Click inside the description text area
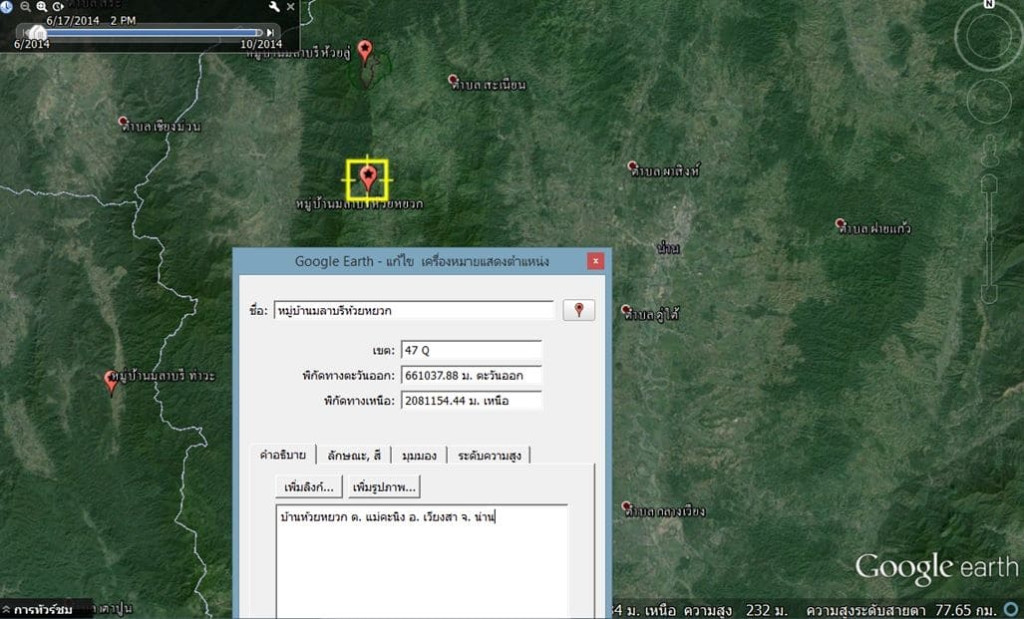The height and width of the screenshot is (619, 1024). pyautogui.click(x=422, y=561)
